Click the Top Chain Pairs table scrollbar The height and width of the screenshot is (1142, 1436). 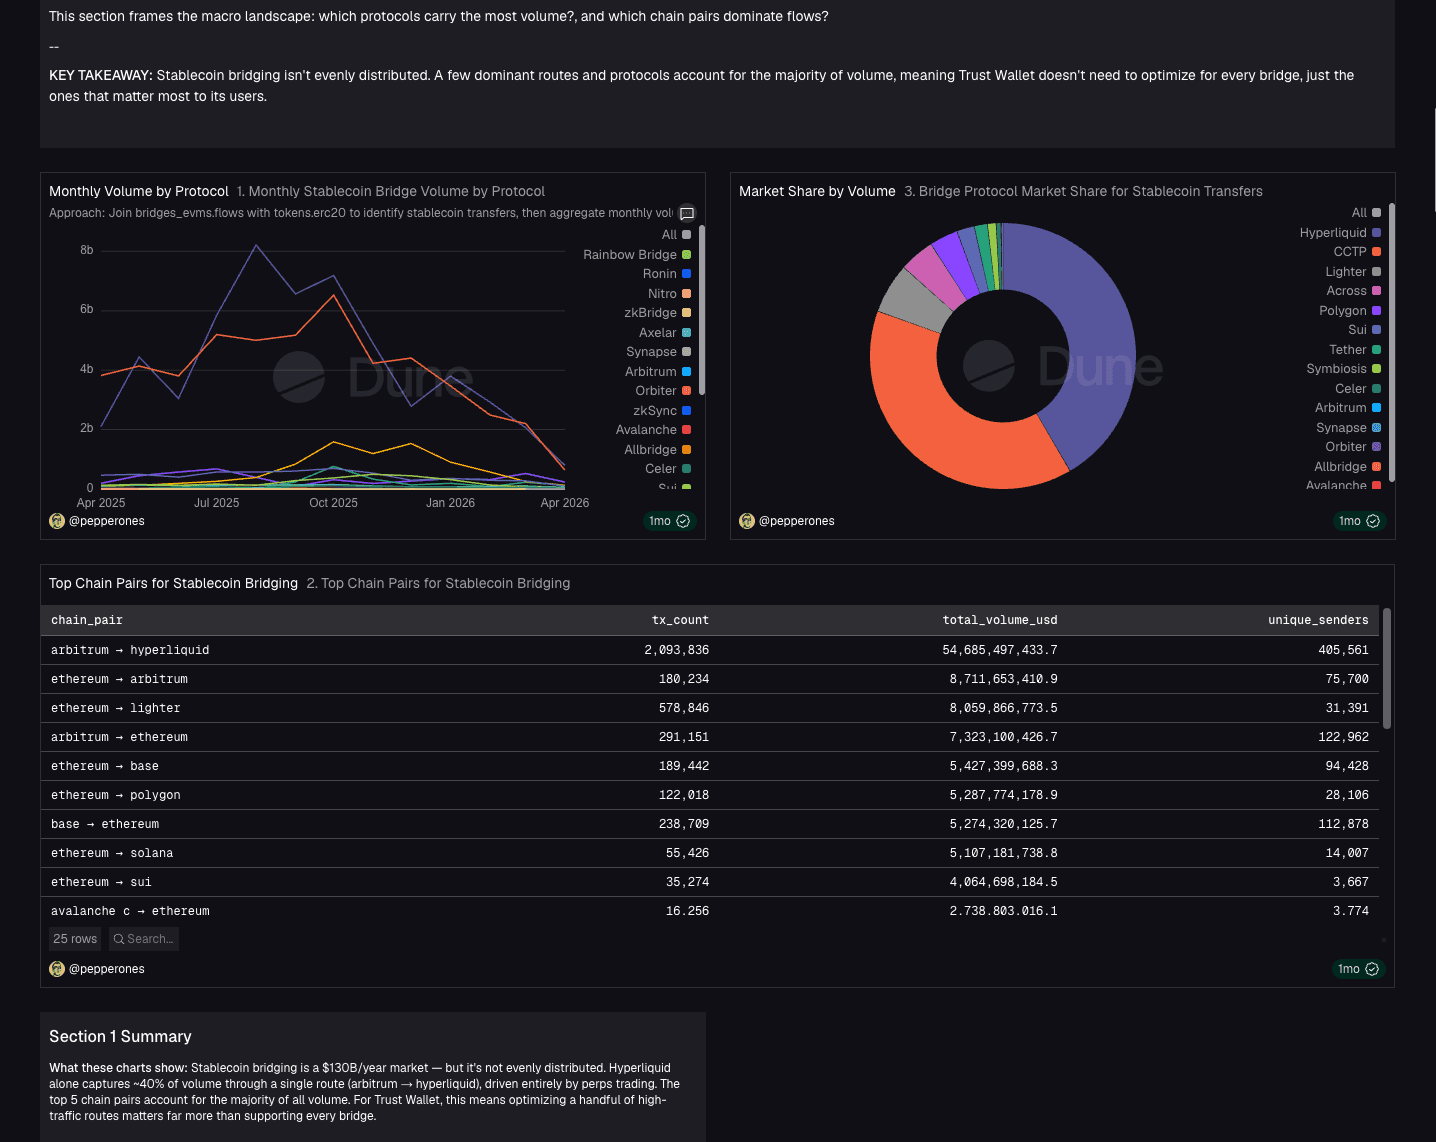click(x=1386, y=668)
